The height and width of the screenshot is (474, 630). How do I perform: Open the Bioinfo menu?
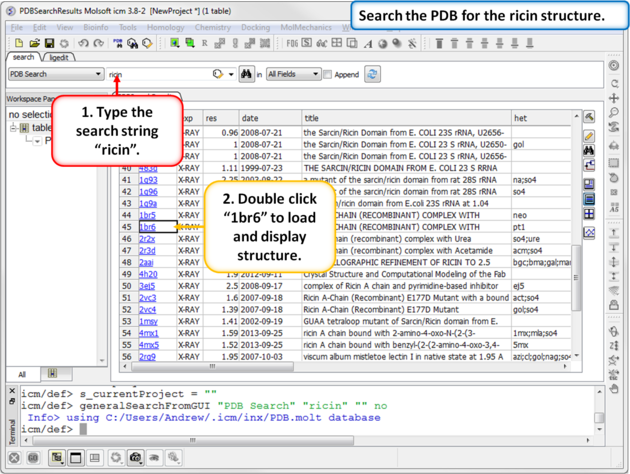coord(96,28)
